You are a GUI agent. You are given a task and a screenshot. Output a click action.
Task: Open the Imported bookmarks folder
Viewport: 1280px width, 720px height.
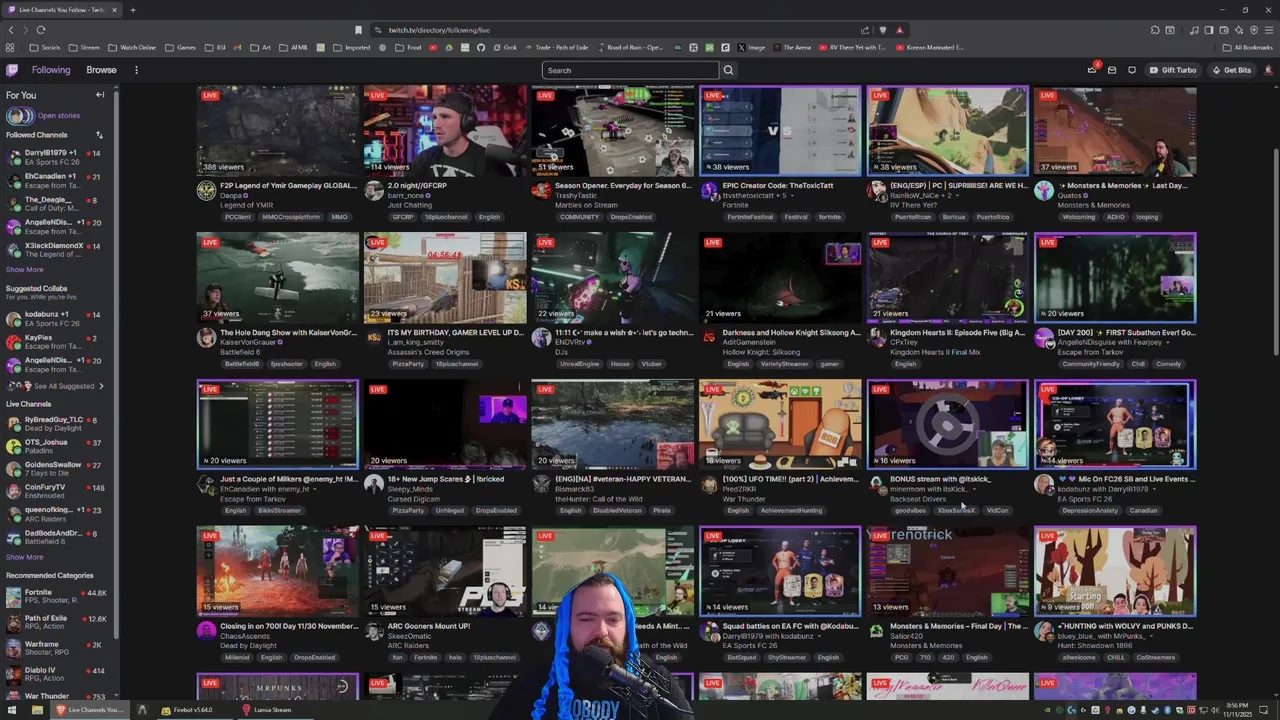click(x=351, y=47)
